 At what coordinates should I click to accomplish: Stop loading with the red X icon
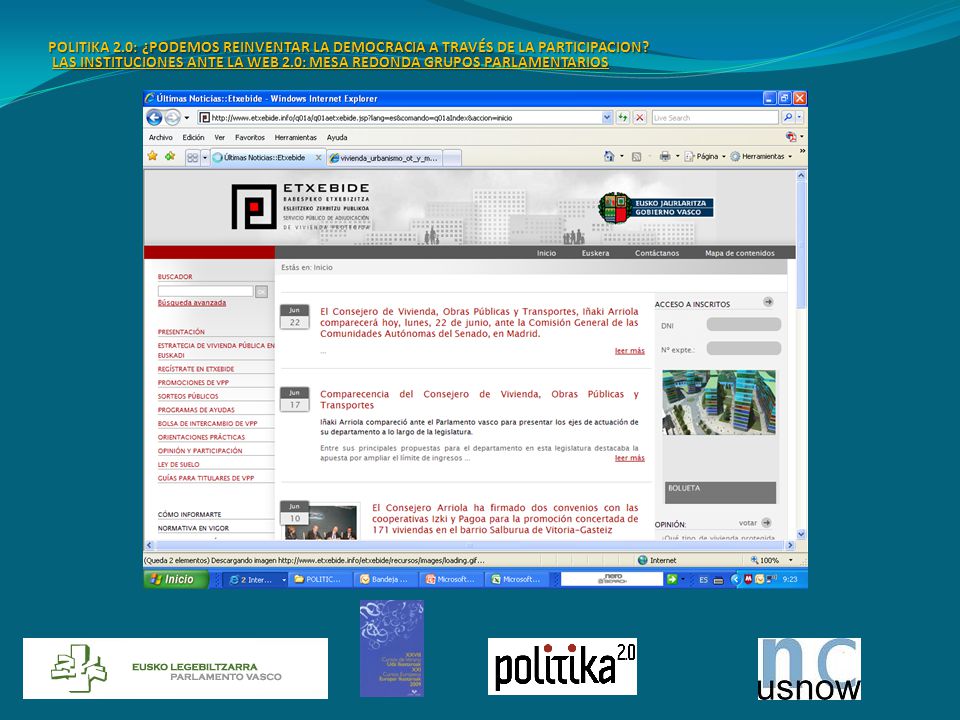click(639, 118)
